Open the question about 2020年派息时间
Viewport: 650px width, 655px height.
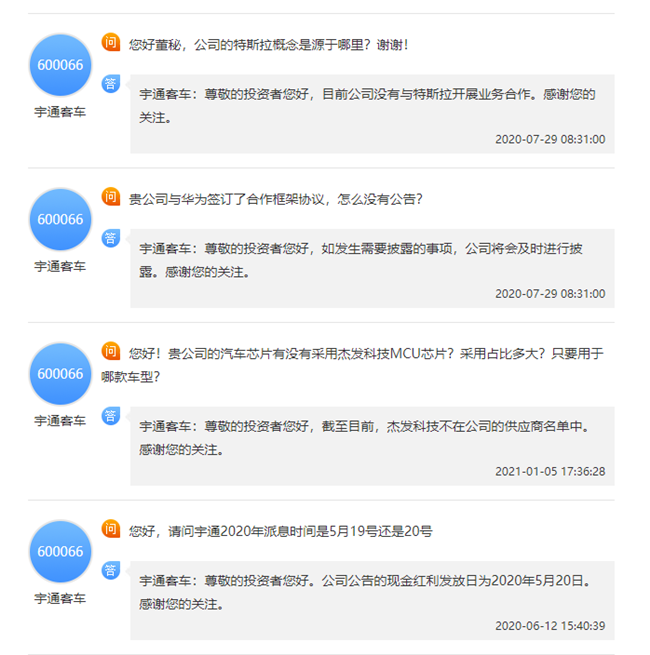pos(280,531)
